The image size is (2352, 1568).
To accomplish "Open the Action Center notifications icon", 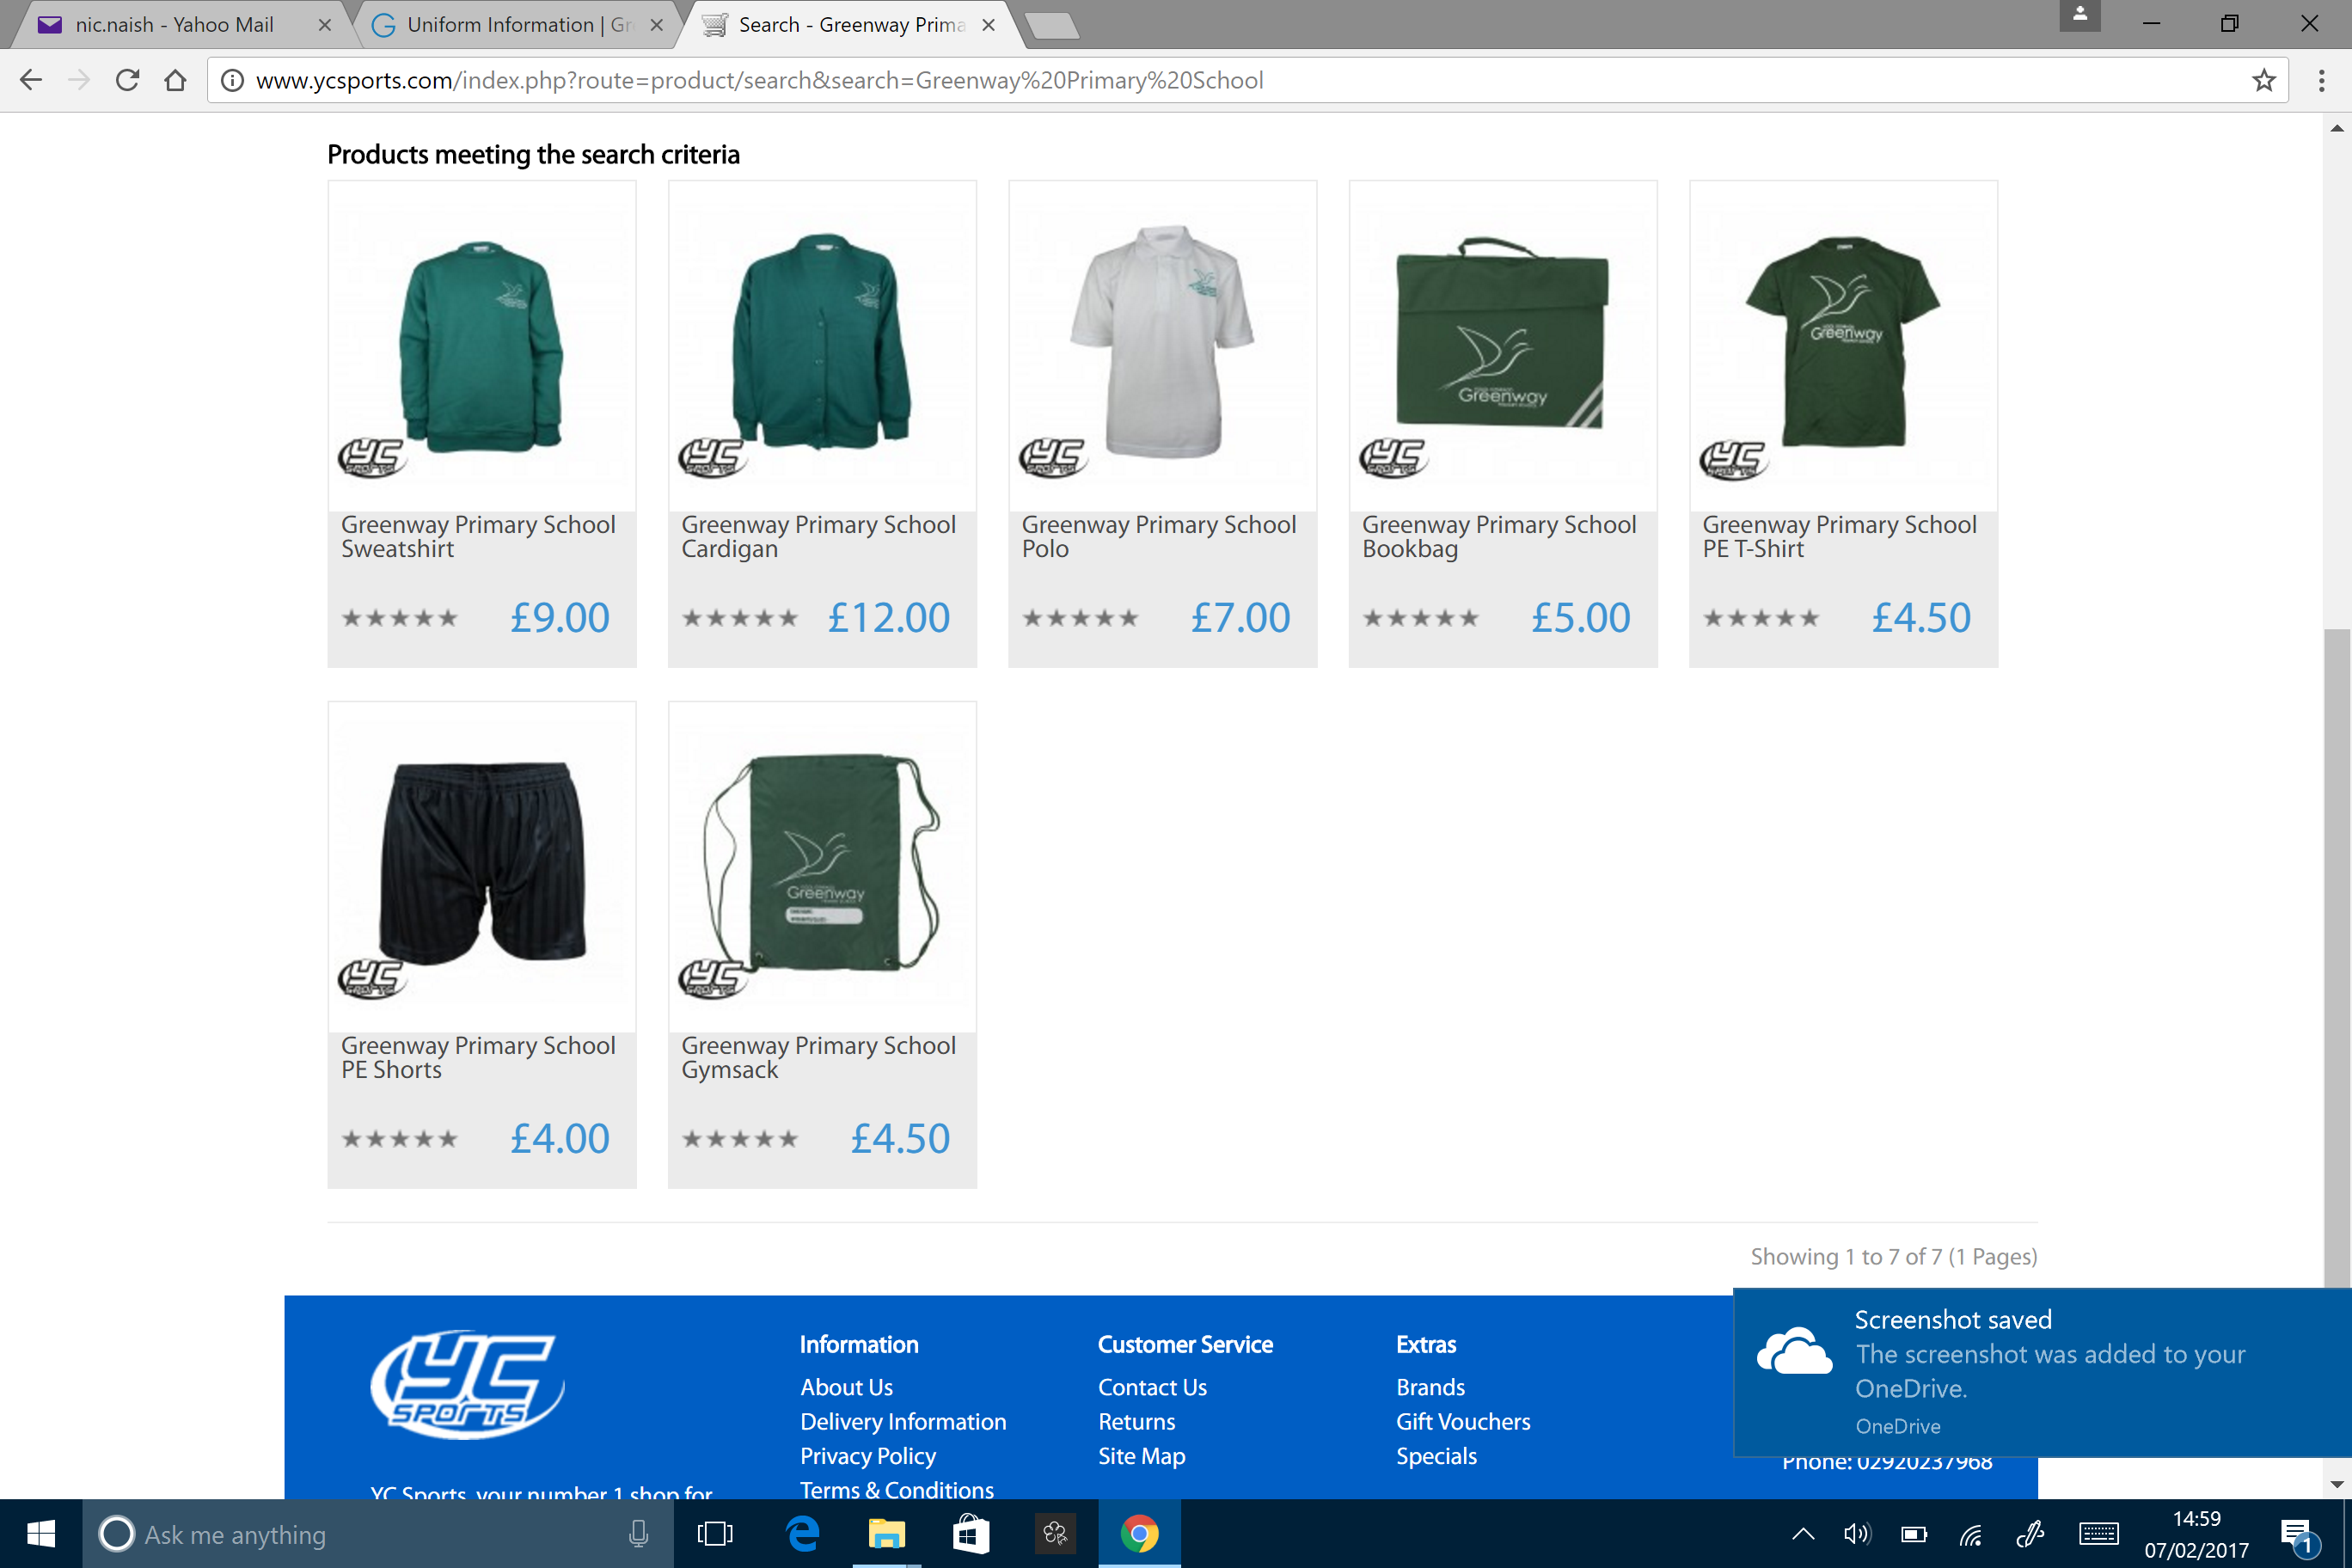I will pyautogui.click(x=2299, y=1534).
